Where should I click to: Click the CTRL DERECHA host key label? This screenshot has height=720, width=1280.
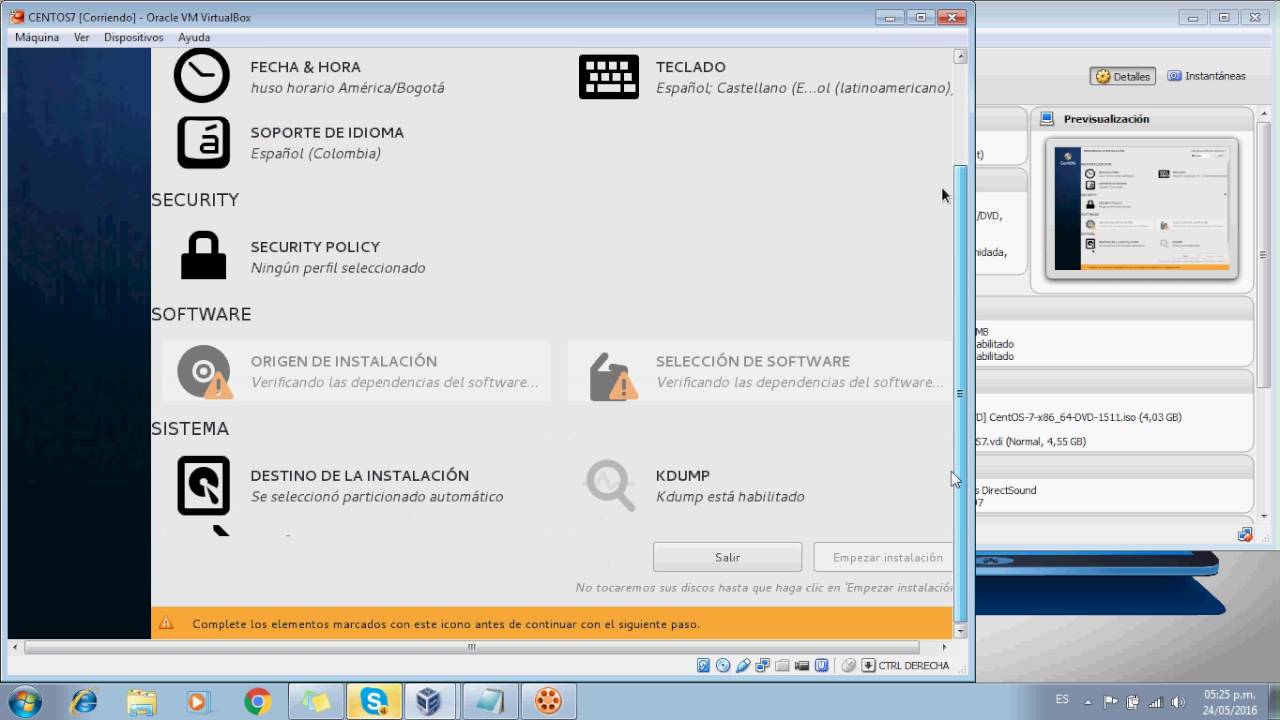tap(914, 665)
